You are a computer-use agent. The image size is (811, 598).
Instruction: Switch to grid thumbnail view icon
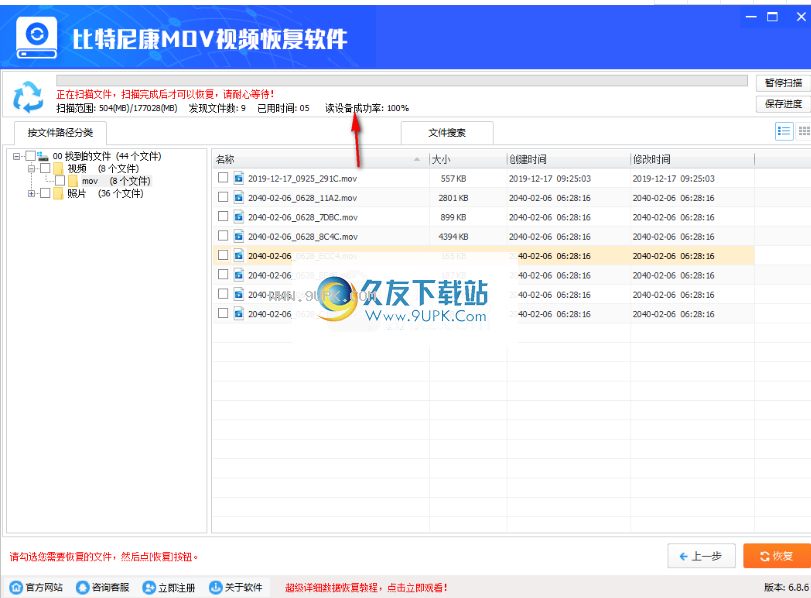pyautogui.click(x=804, y=131)
